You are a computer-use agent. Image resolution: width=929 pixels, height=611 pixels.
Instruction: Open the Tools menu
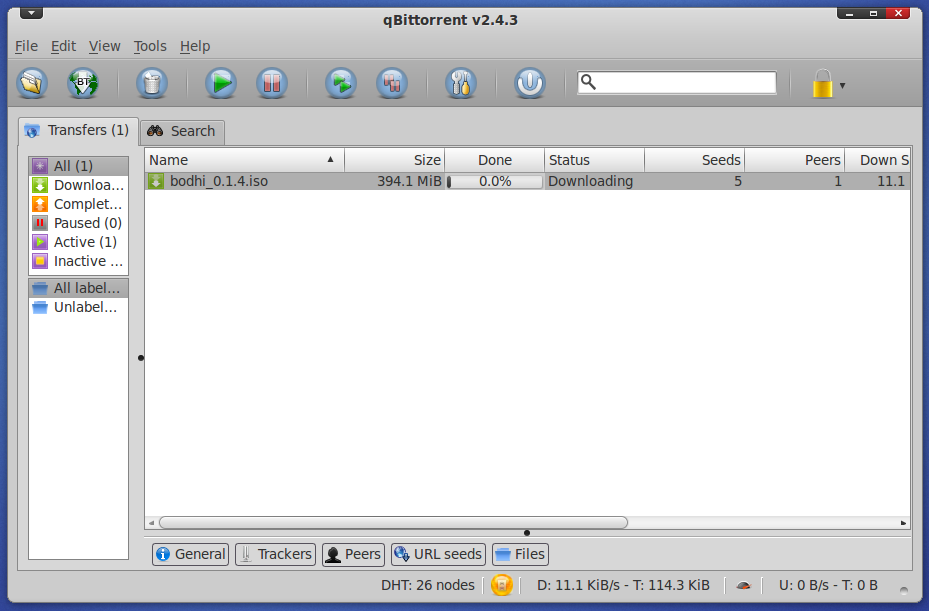(x=150, y=46)
